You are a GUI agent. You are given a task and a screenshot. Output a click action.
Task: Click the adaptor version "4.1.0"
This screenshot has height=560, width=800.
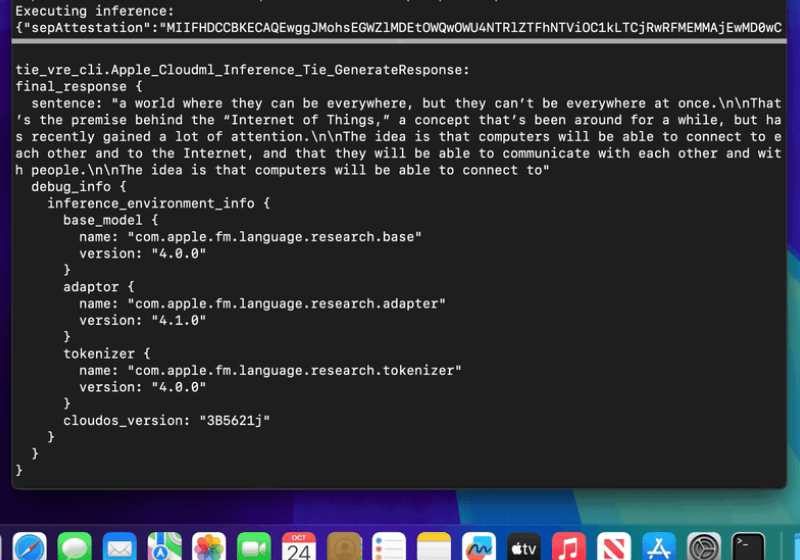[179, 320]
